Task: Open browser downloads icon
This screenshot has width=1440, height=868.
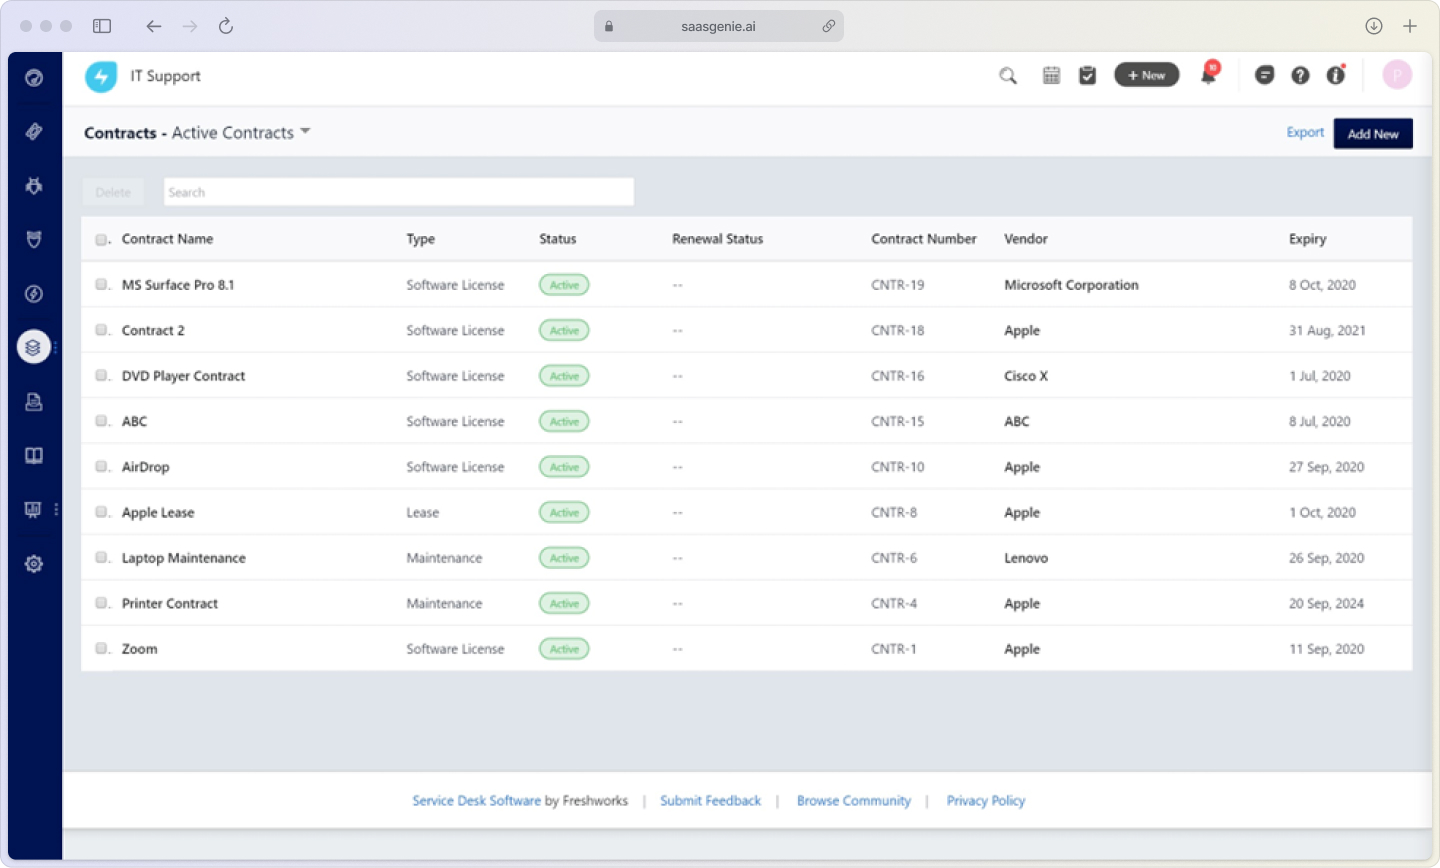Action: pos(1374,26)
